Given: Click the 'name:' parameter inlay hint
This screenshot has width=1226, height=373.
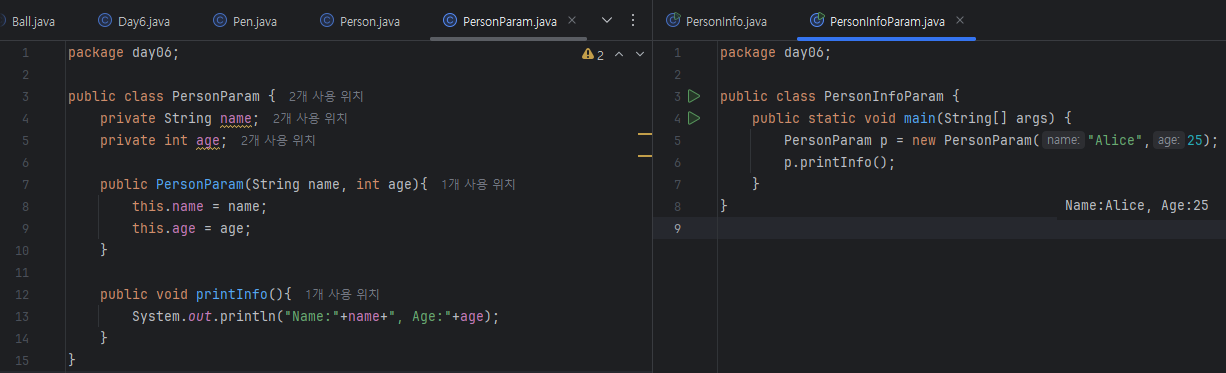Looking at the screenshot, I should [1063, 141].
